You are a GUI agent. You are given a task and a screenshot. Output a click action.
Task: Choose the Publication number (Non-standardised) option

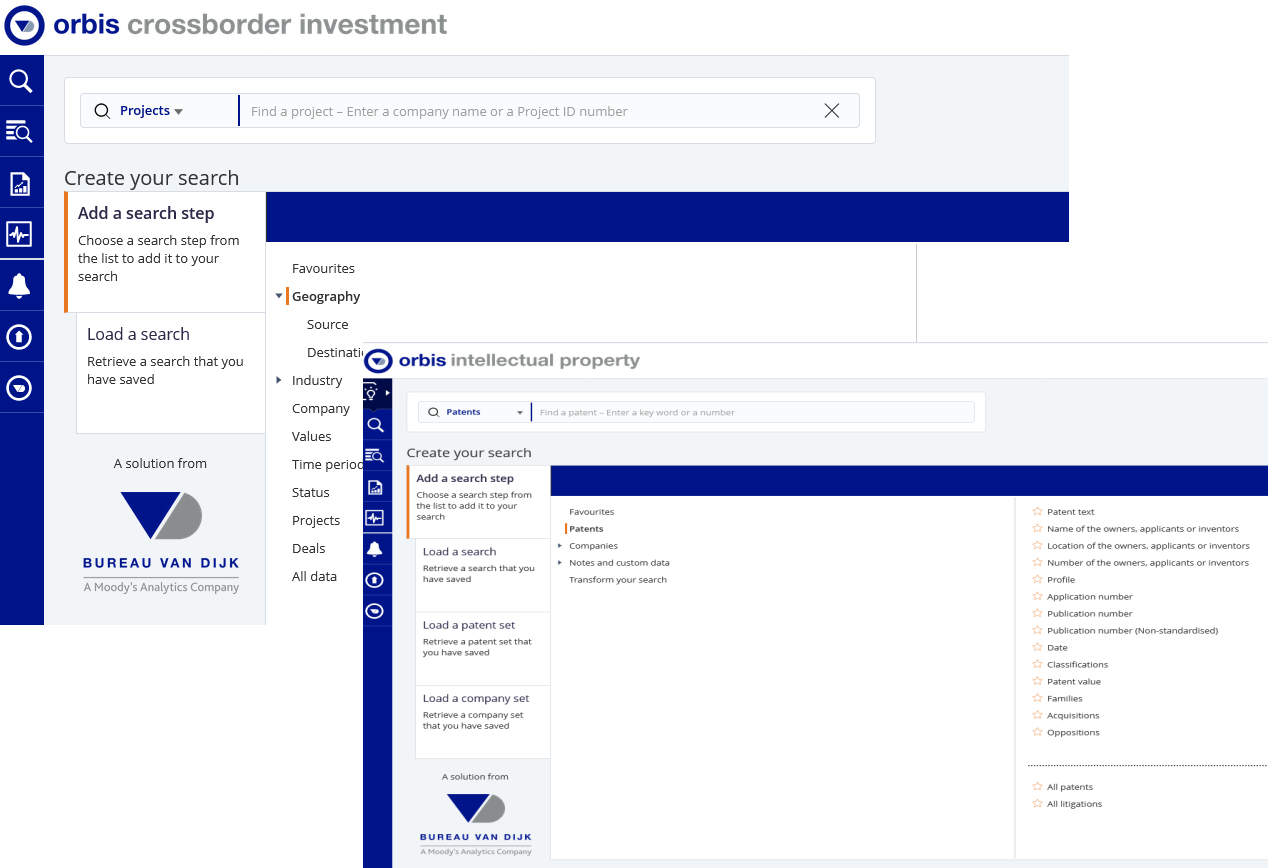click(1132, 631)
